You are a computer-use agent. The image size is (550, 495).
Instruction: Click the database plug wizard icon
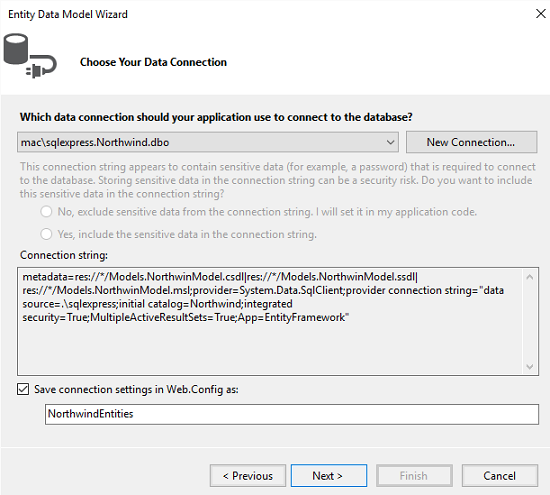[30, 56]
